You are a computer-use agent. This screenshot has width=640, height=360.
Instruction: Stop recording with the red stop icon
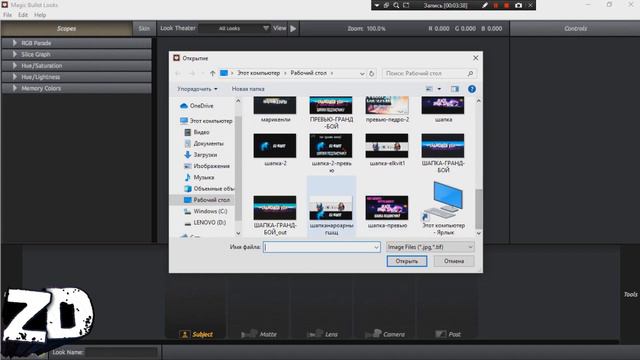507,5
